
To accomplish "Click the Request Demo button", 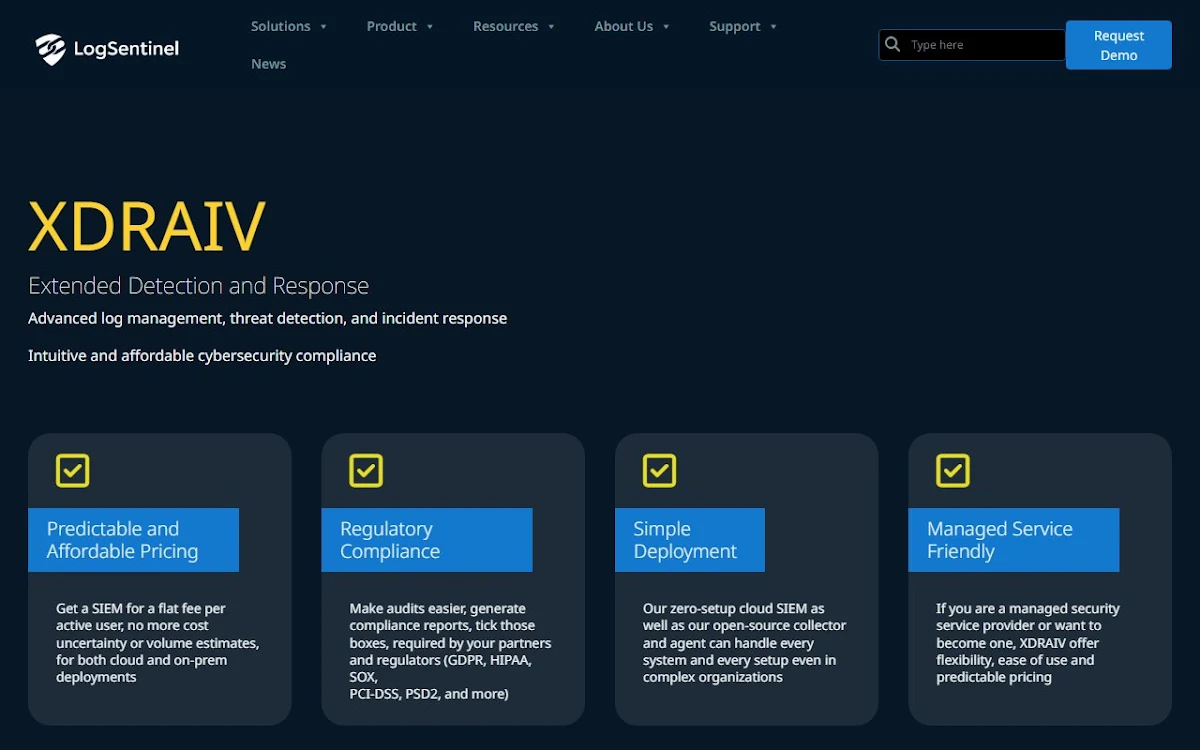I will point(1119,45).
